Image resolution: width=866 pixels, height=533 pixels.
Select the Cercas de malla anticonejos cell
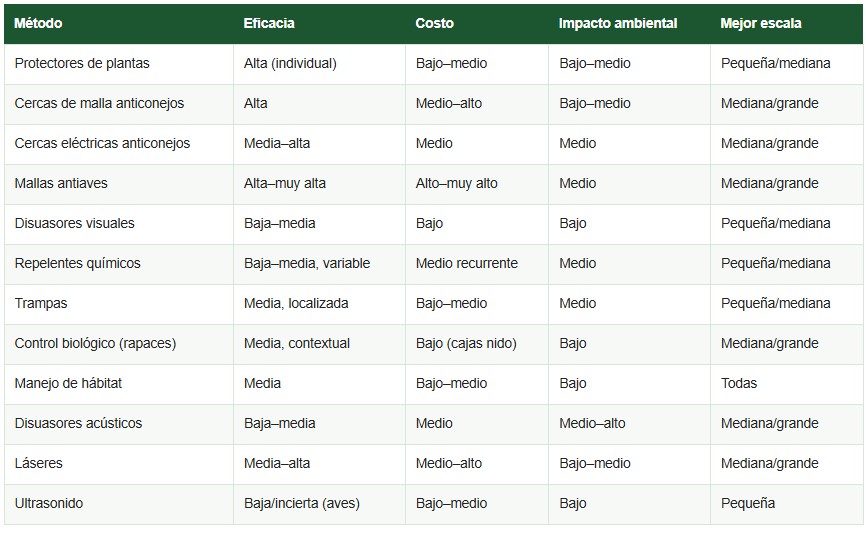click(119, 104)
